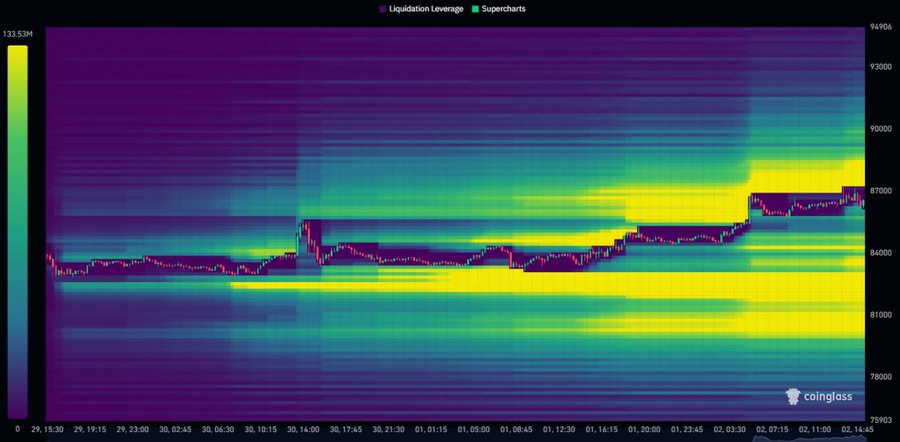Image resolution: width=900 pixels, height=442 pixels.
Task: Click the 29, 15:30 time label
Action: click(x=48, y=429)
